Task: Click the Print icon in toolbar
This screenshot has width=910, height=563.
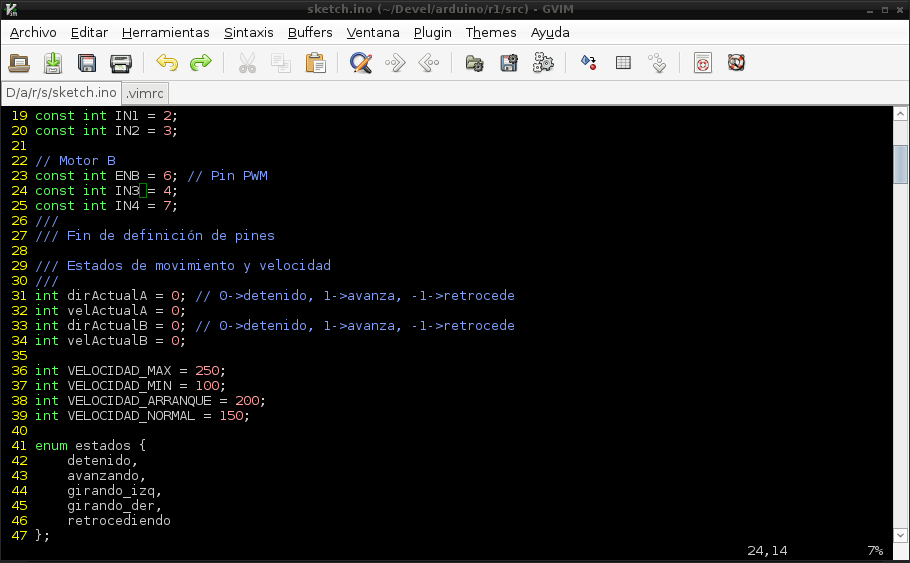Action: 121,63
